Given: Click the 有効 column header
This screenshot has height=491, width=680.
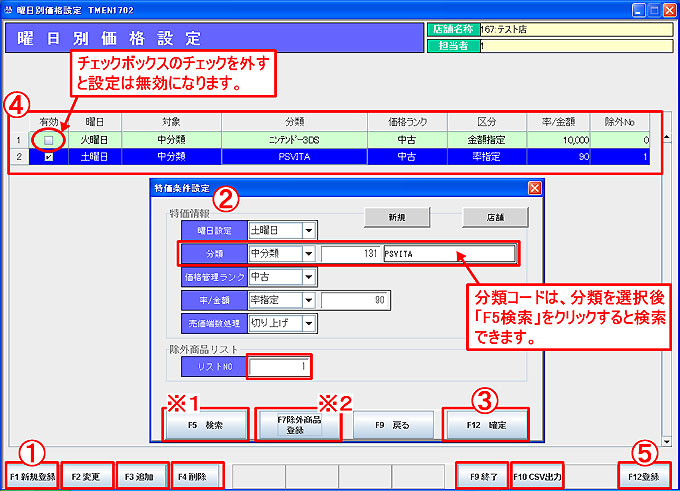Looking at the screenshot, I should pyautogui.click(x=49, y=122).
